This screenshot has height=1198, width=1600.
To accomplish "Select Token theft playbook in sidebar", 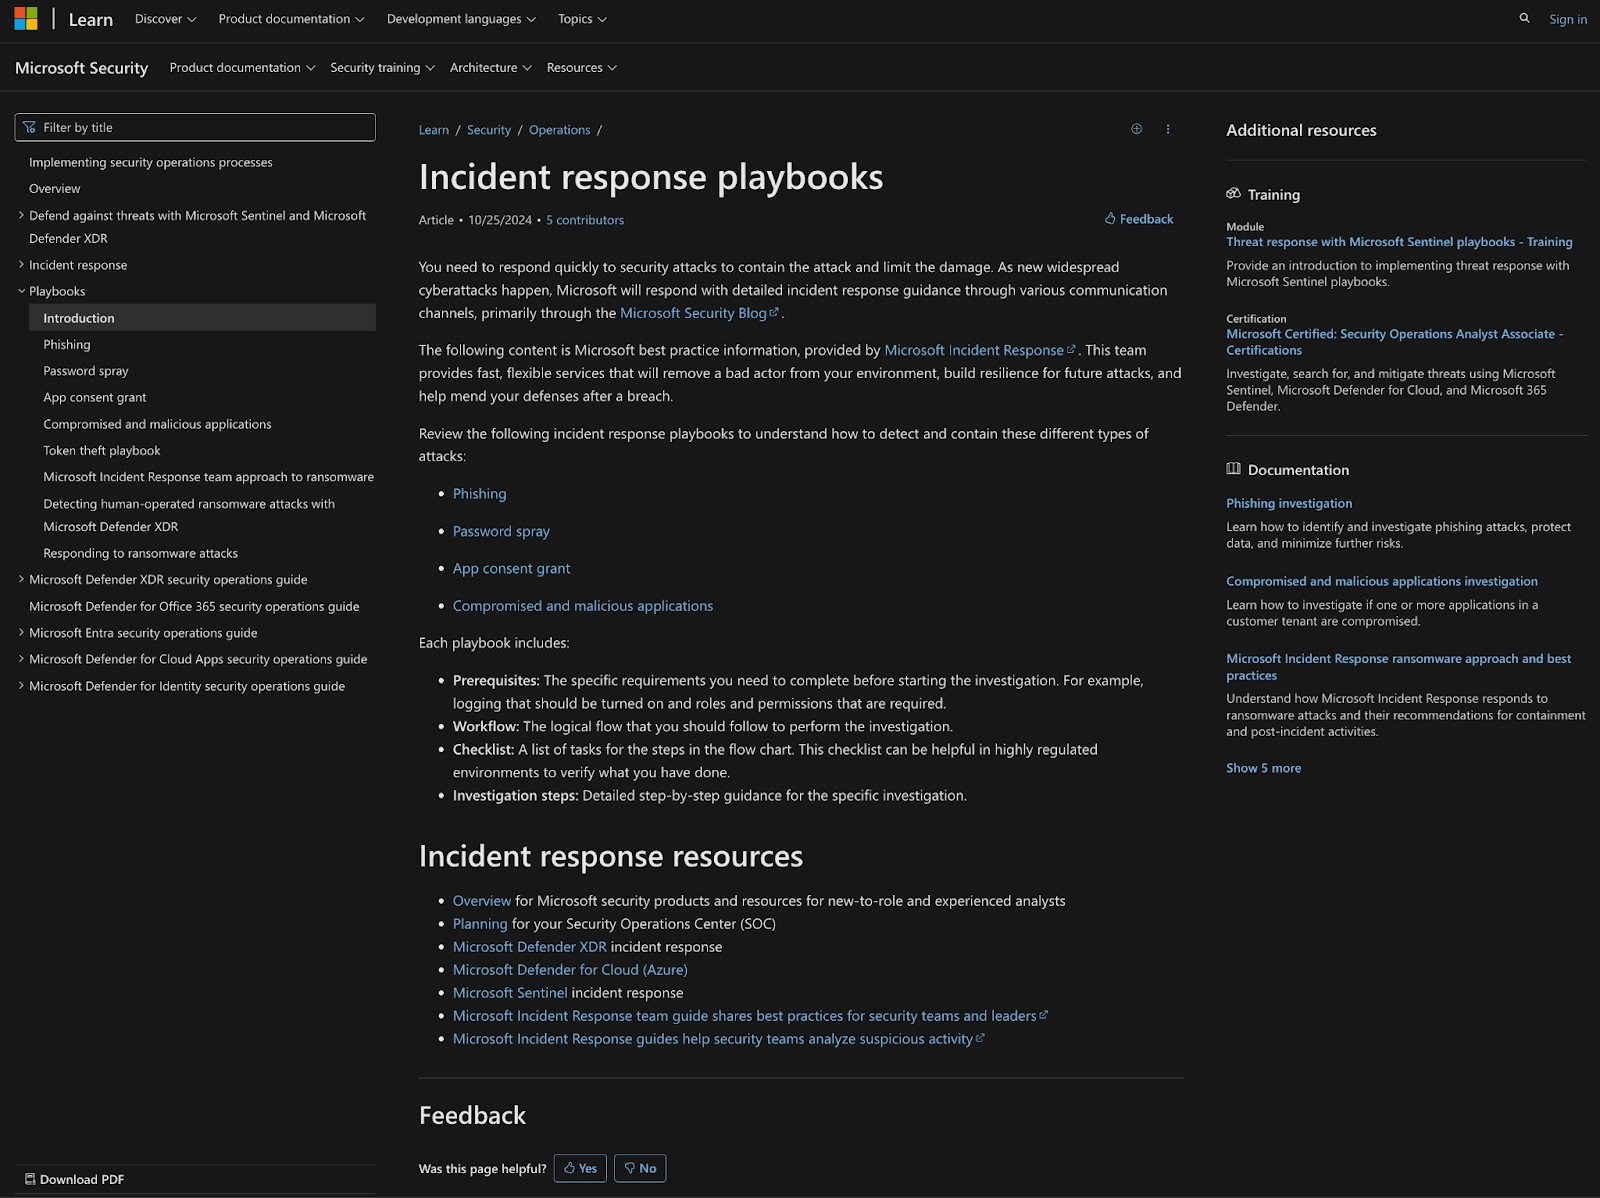I will tap(101, 451).
